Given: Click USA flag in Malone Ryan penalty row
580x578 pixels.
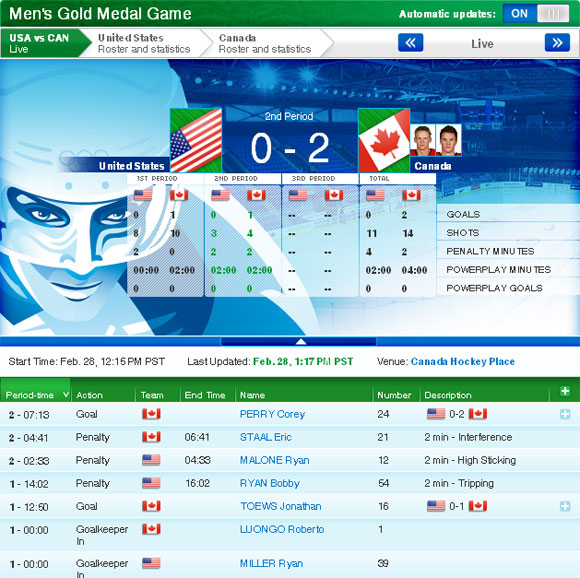Looking at the screenshot, I should (151, 460).
